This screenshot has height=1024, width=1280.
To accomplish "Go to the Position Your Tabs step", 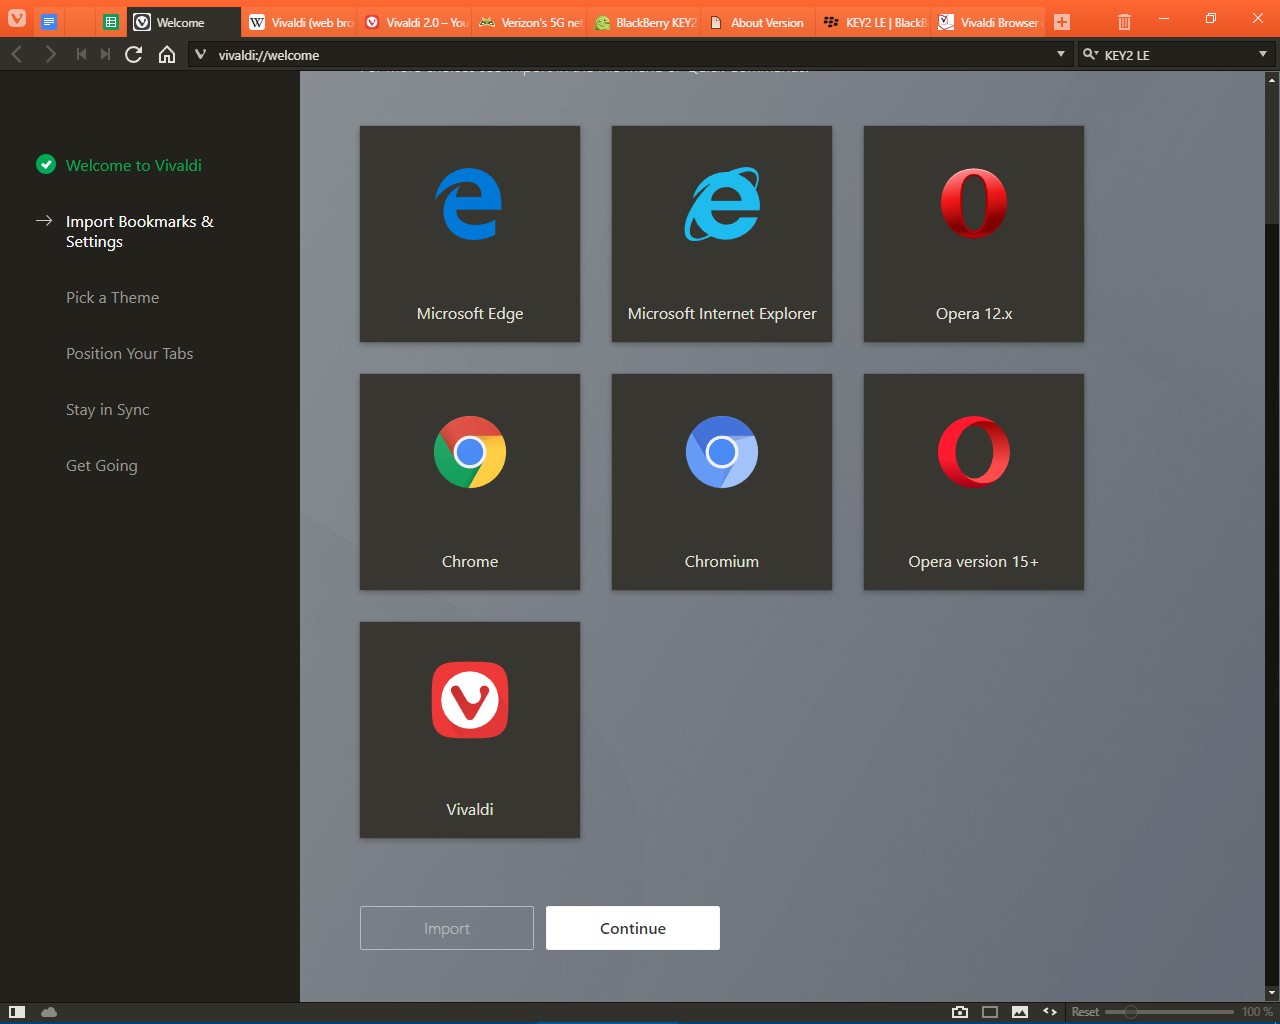I will point(130,353).
